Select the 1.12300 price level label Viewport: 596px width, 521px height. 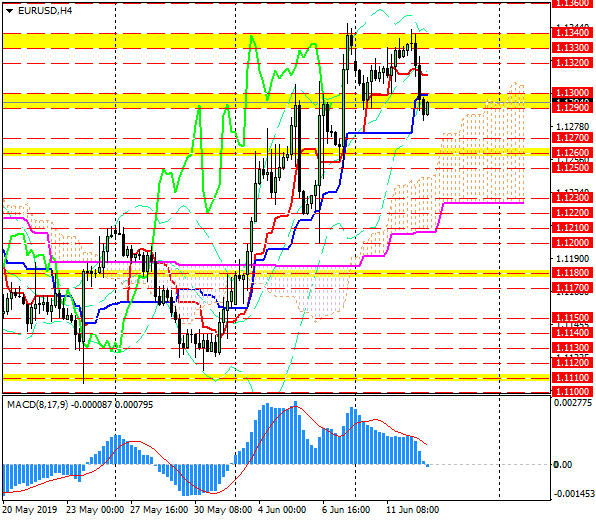[x=572, y=198]
